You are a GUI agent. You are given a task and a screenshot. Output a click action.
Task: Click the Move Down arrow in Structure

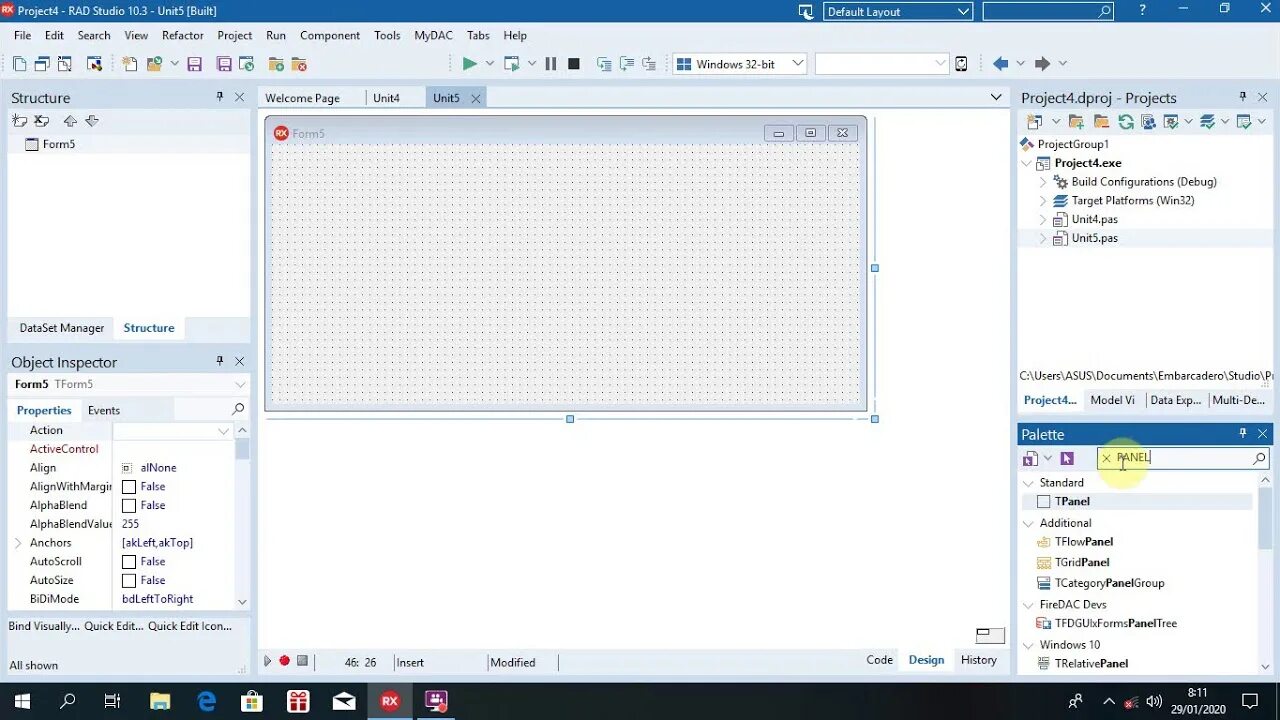[92, 121]
